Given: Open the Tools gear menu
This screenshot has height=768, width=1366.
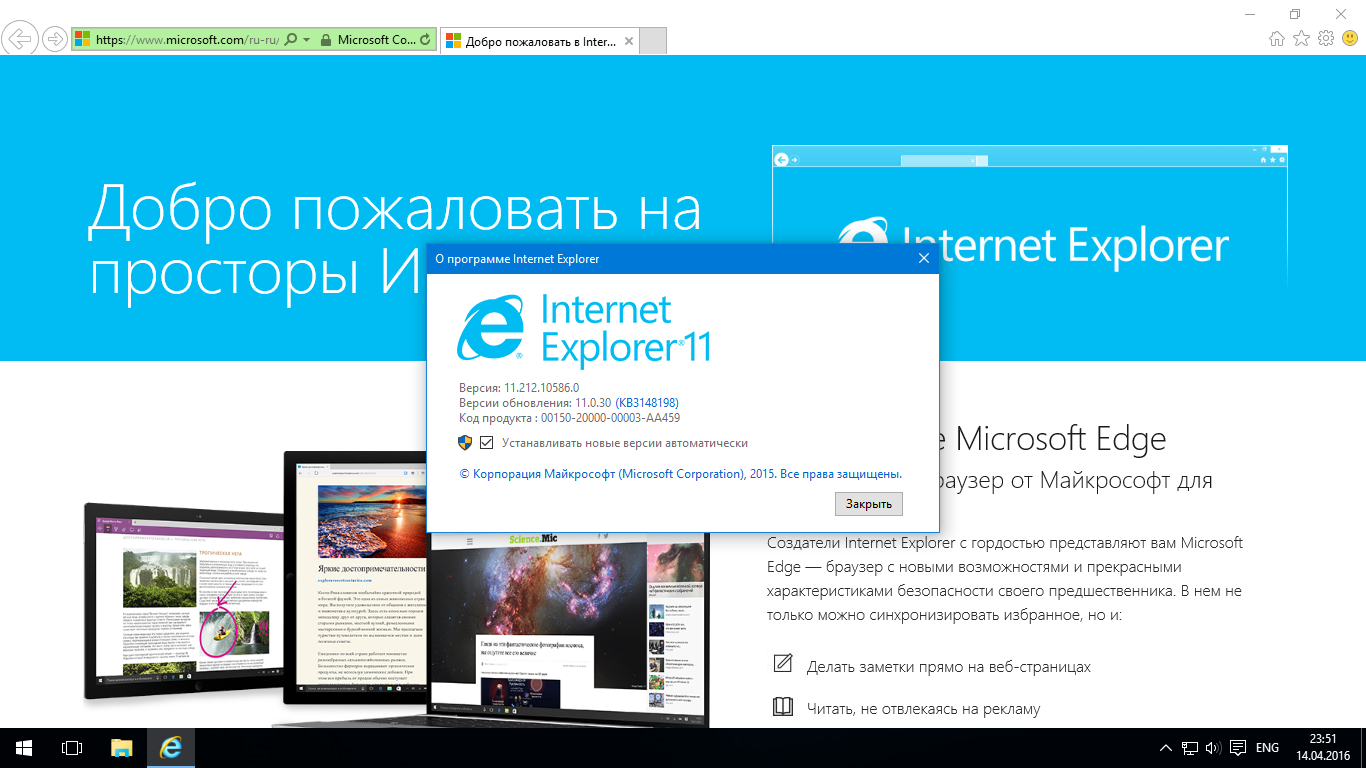Looking at the screenshot, I should pos(1326,39).
